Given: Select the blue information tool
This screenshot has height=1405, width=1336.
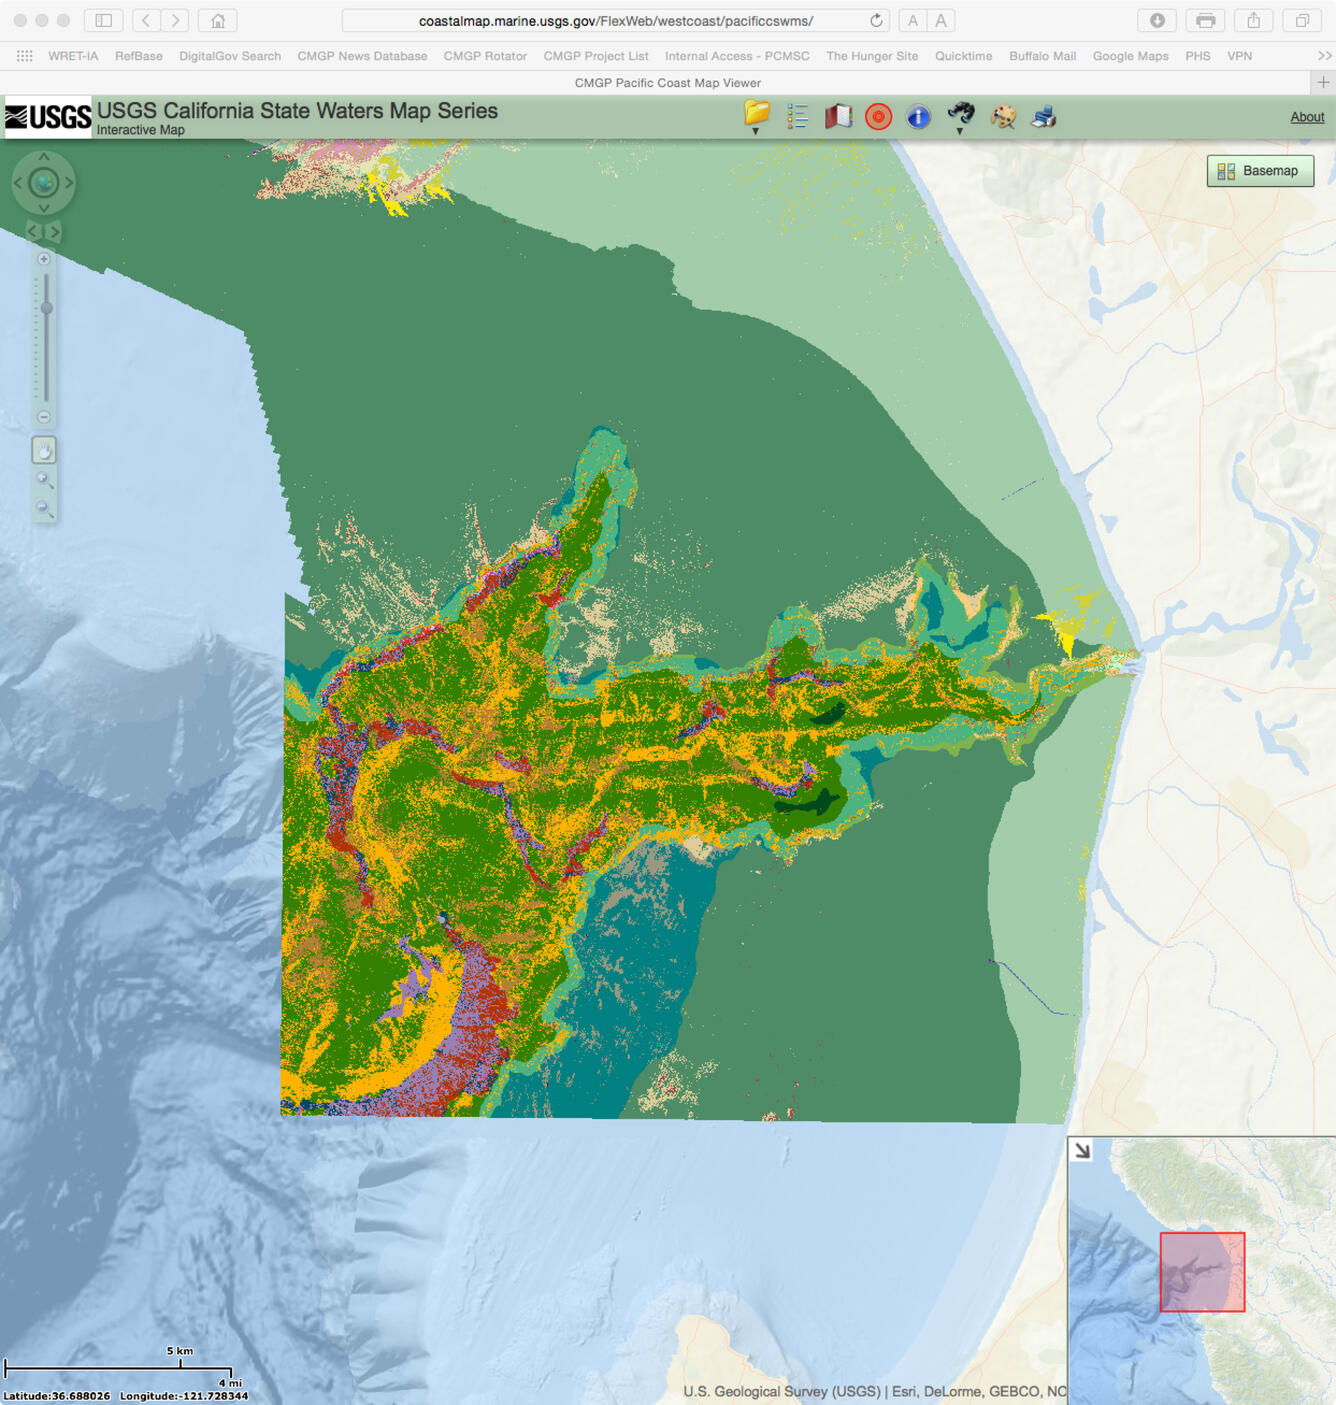Looking at the screenshot, I should 918,116.
